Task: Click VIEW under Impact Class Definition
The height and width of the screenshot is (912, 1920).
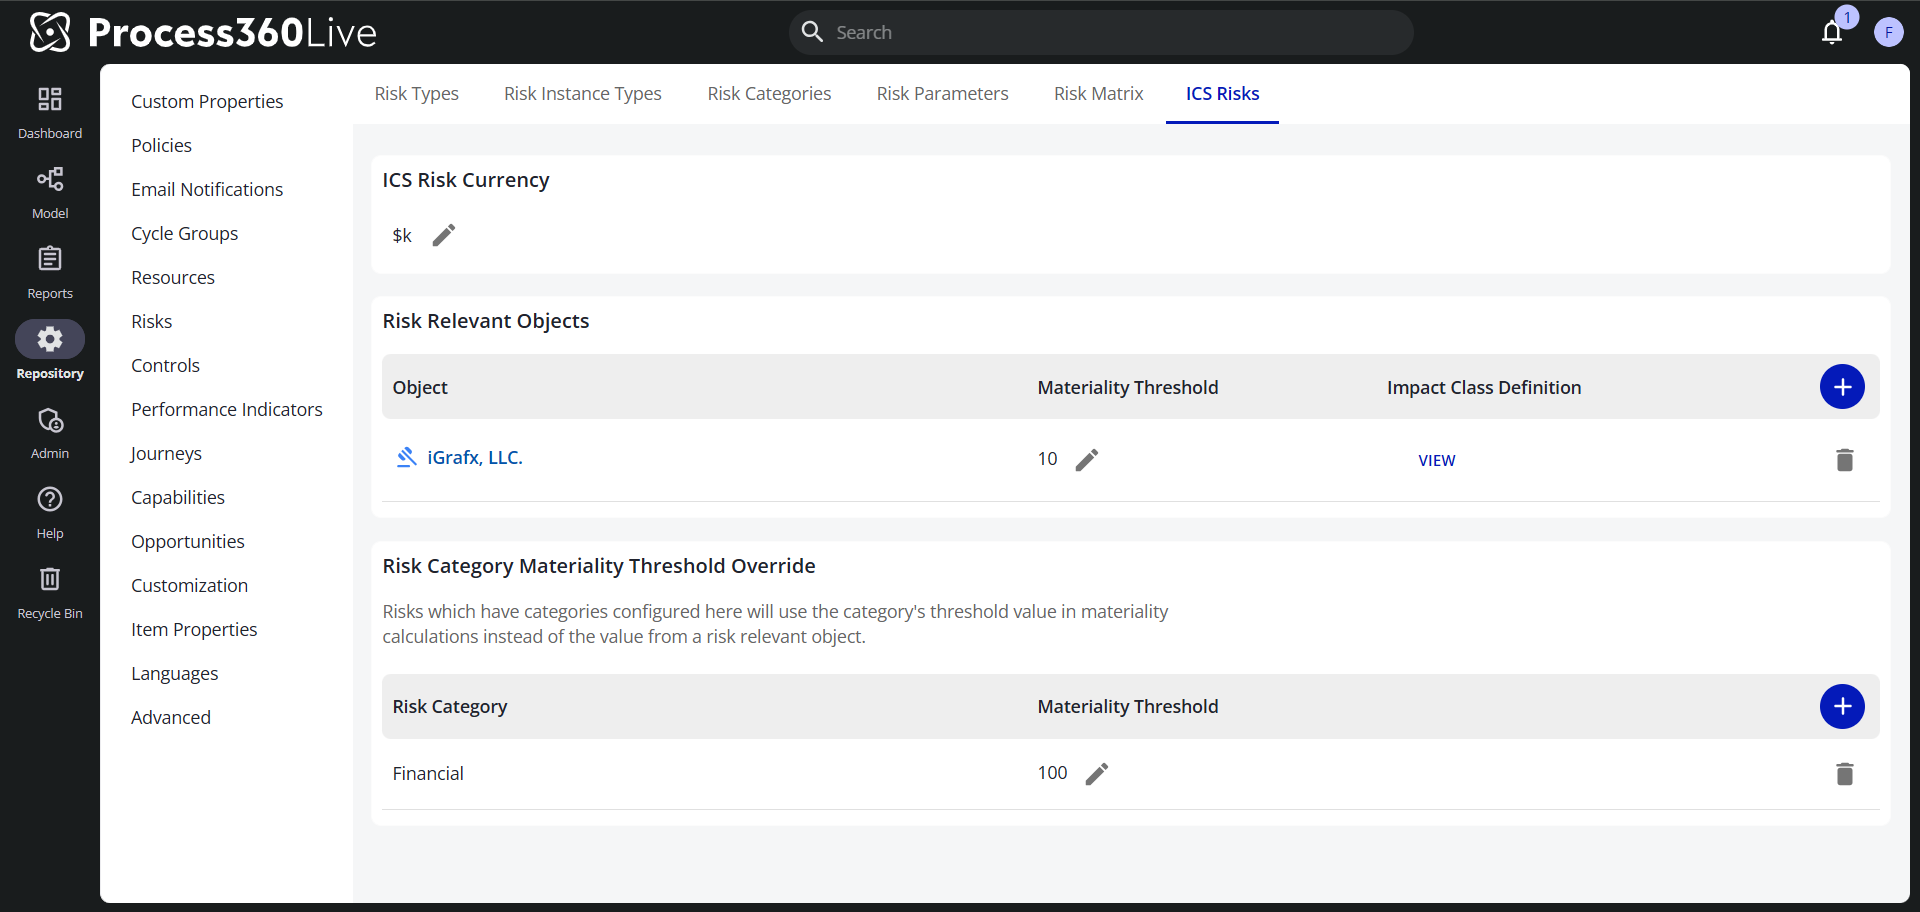Action: 1437,460
